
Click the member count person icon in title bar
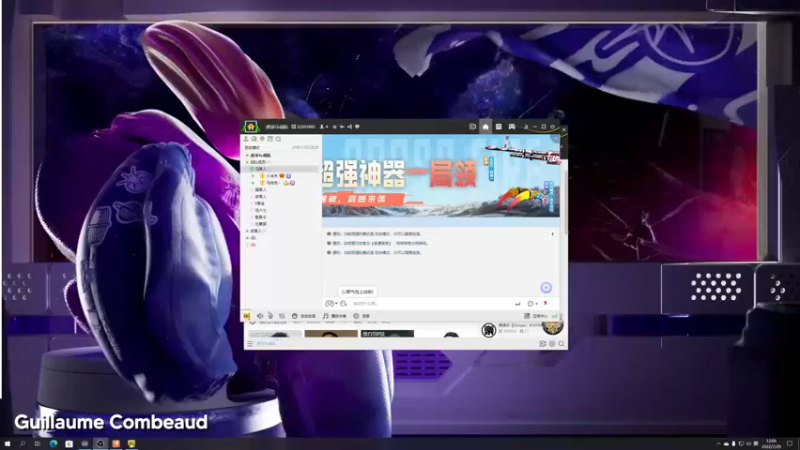click(322, 127)
